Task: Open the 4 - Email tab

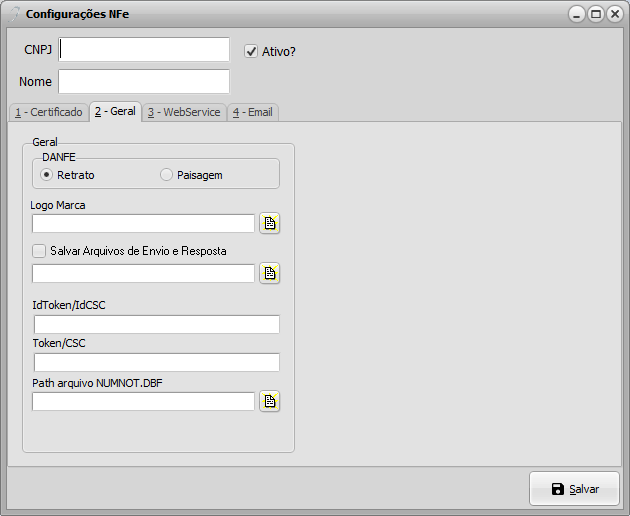Action: pos(253,112)
